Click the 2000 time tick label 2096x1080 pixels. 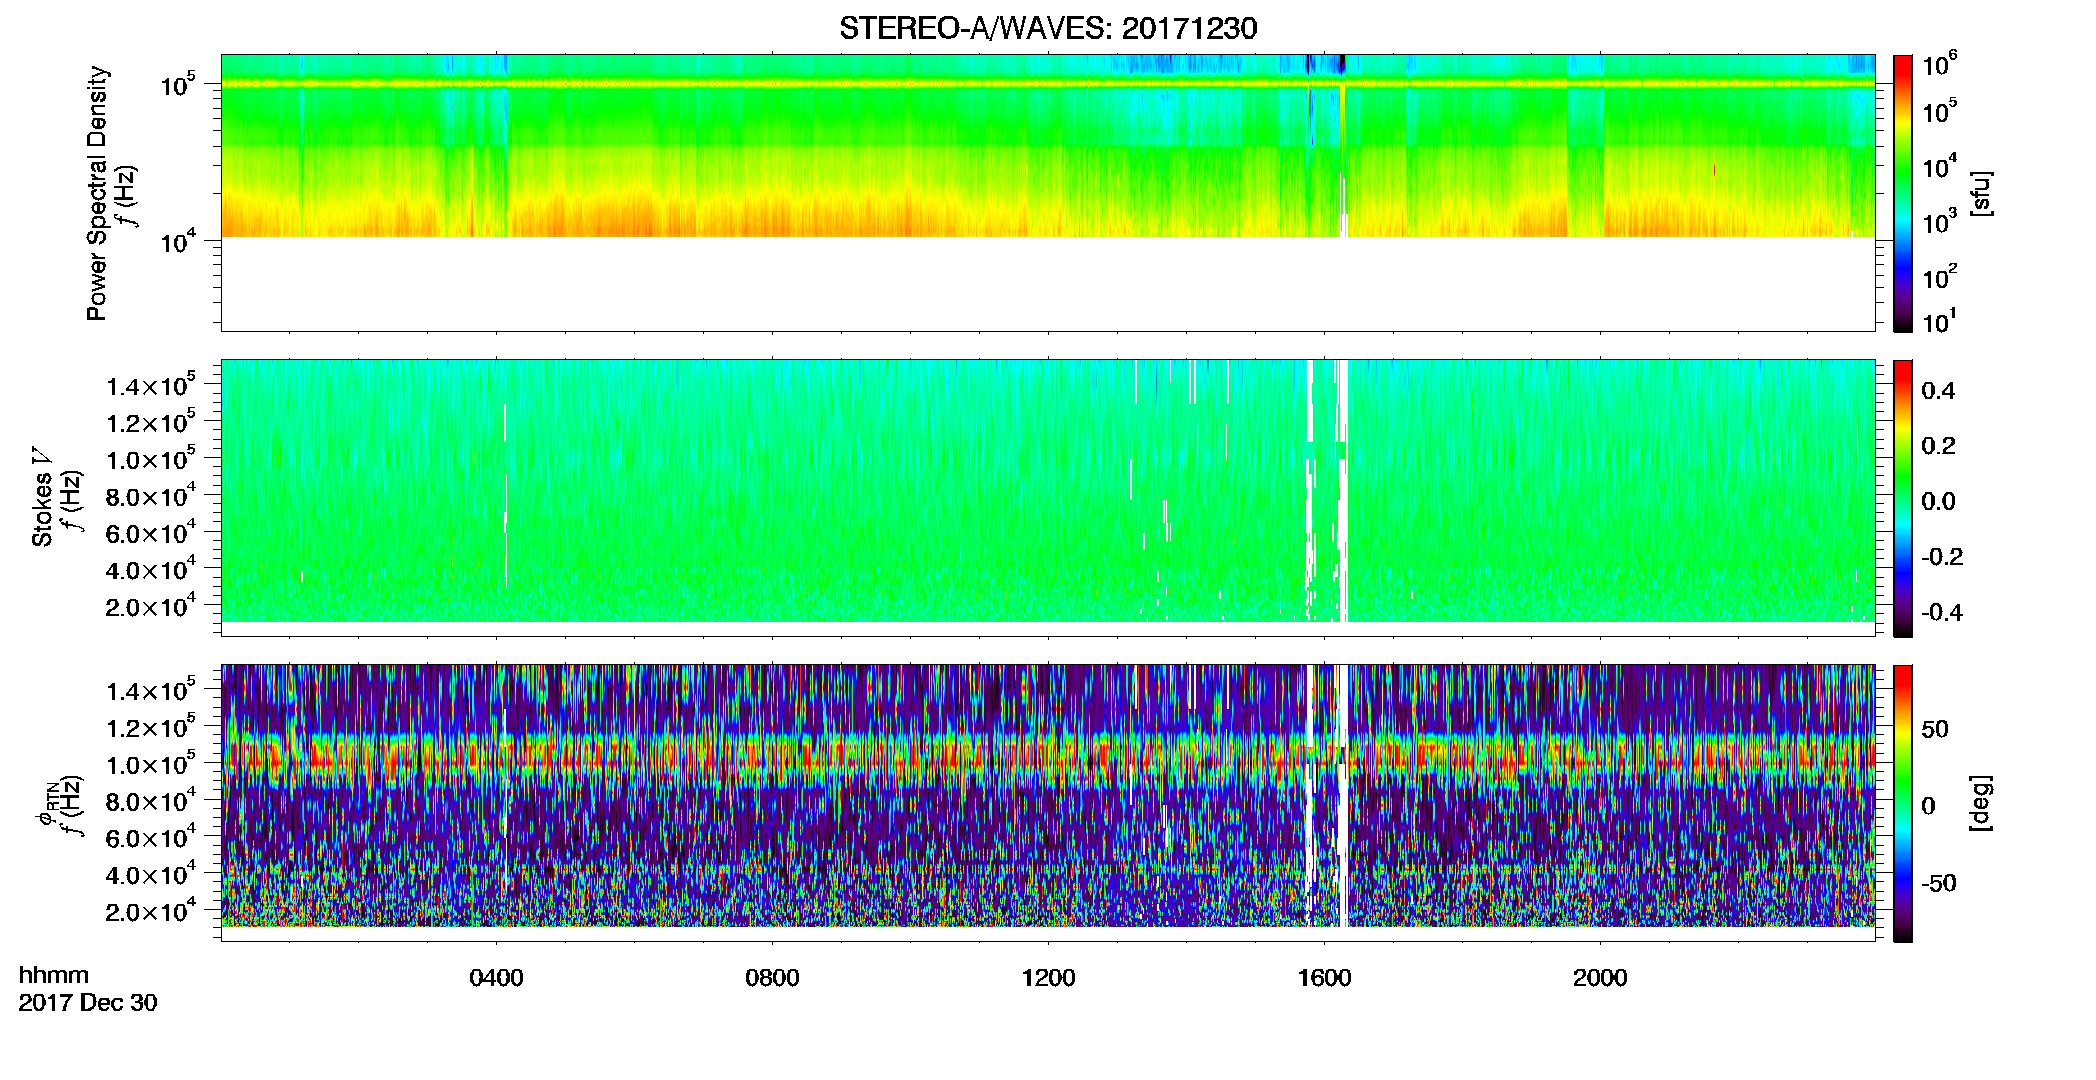[x=1600, y=978]
